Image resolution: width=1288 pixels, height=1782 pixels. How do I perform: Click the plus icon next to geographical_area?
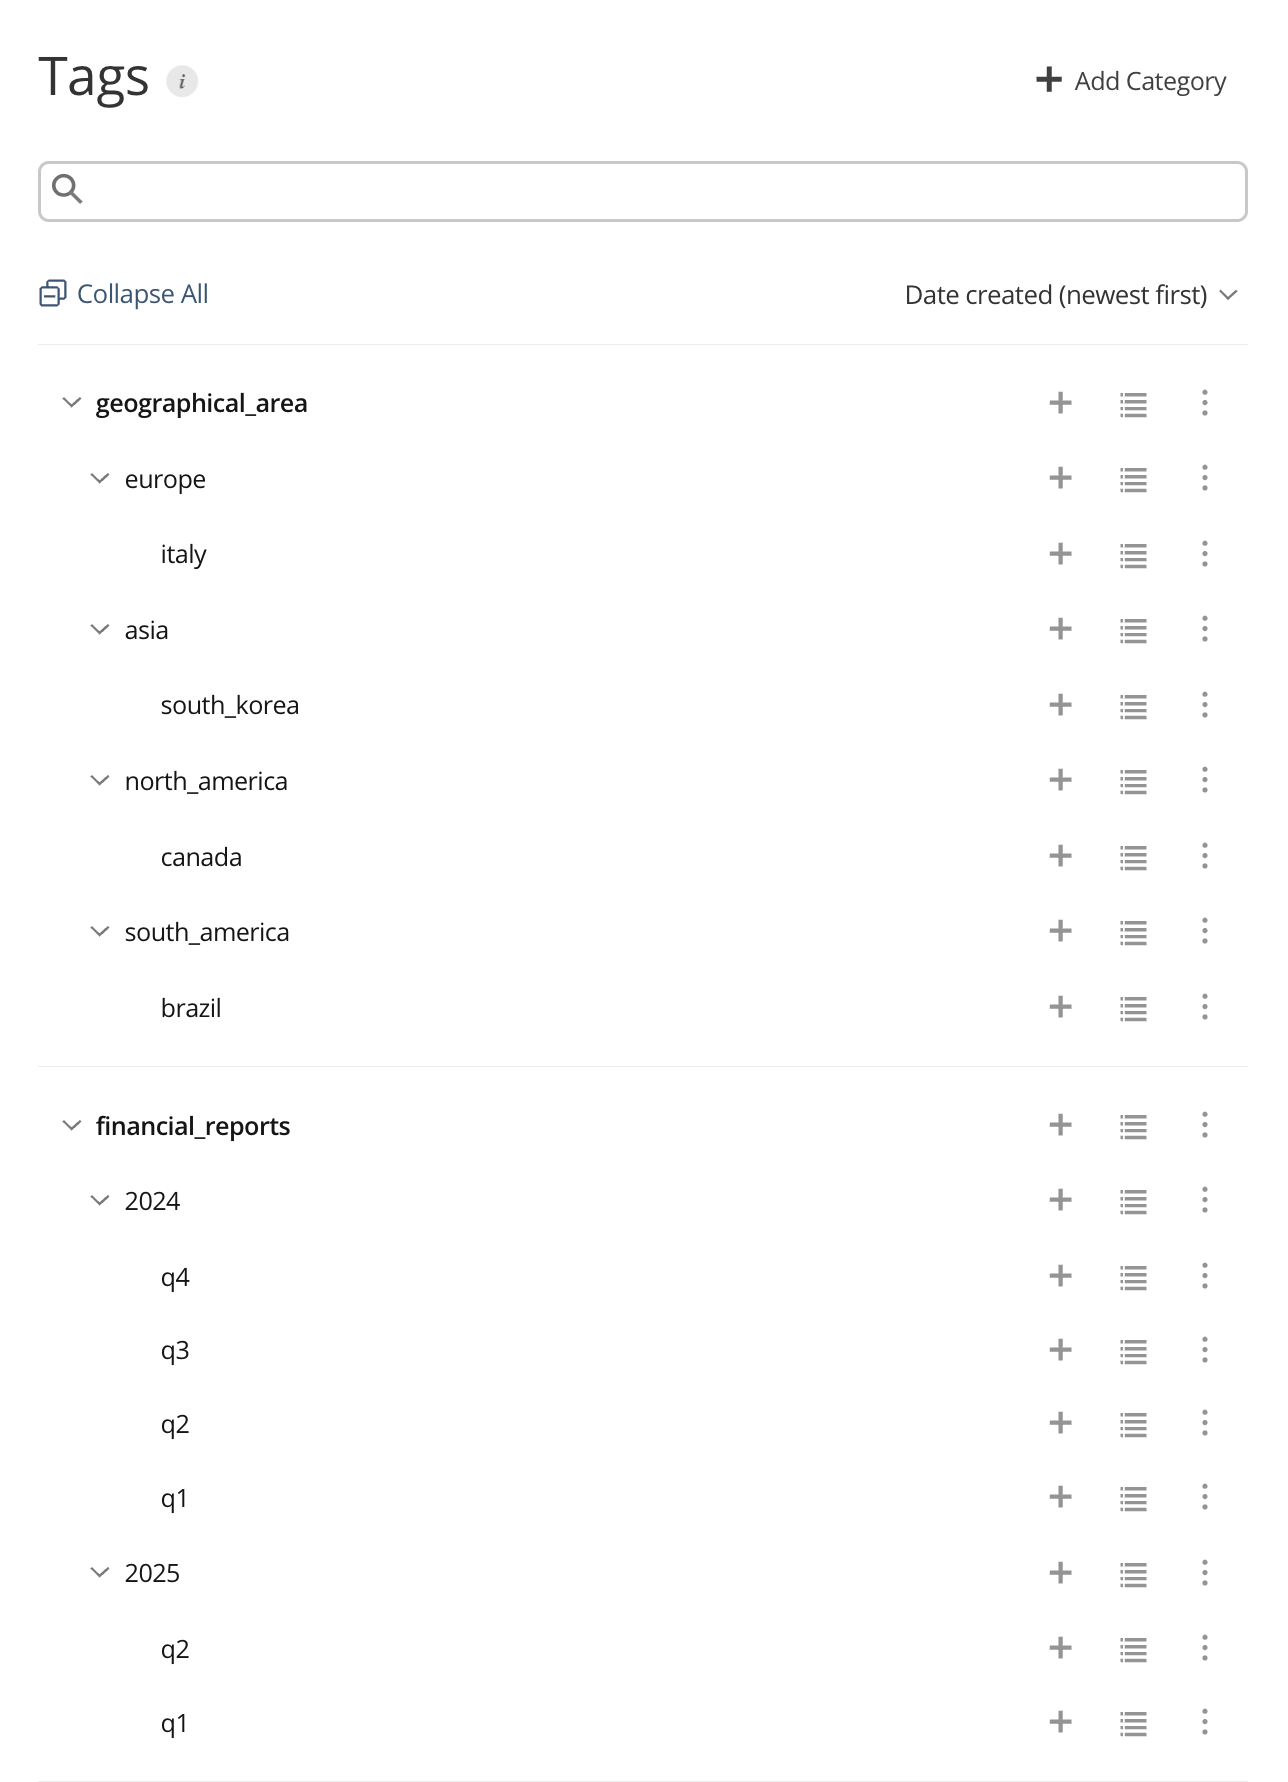coord(1059,404)
